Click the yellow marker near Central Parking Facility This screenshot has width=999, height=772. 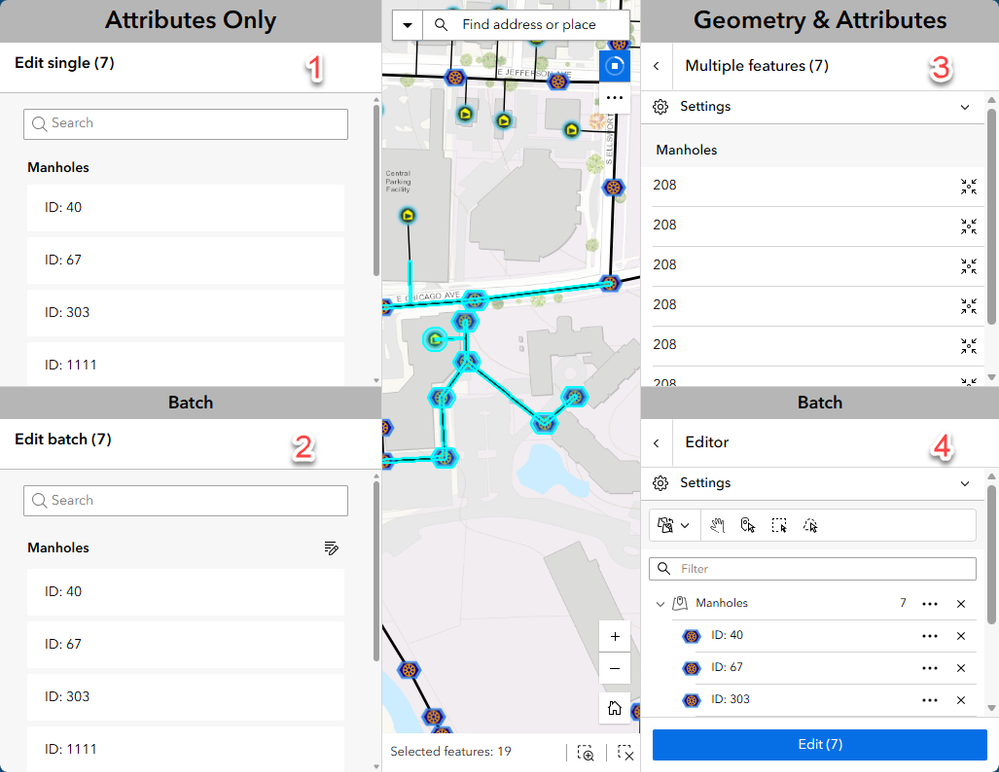(x=408, y=215)
